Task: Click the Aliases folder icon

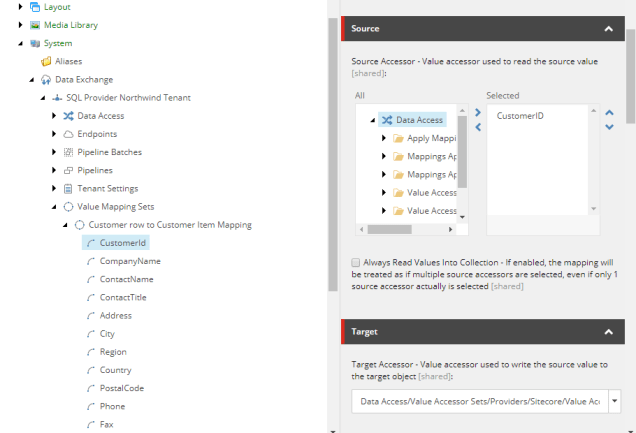Action: (46, 61)
